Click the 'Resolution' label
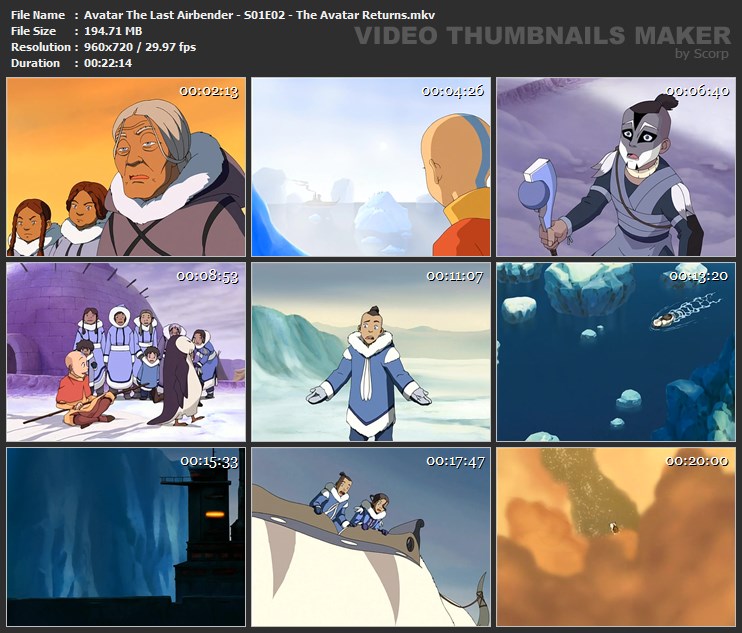This screenshot has width=742, height=633. pos(41,47)
